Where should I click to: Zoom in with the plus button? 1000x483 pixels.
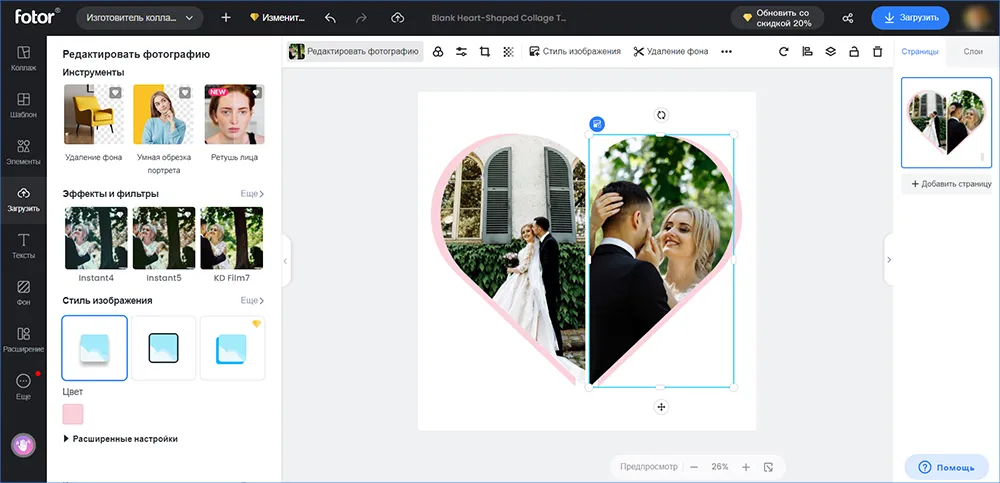tap(746, 467)
